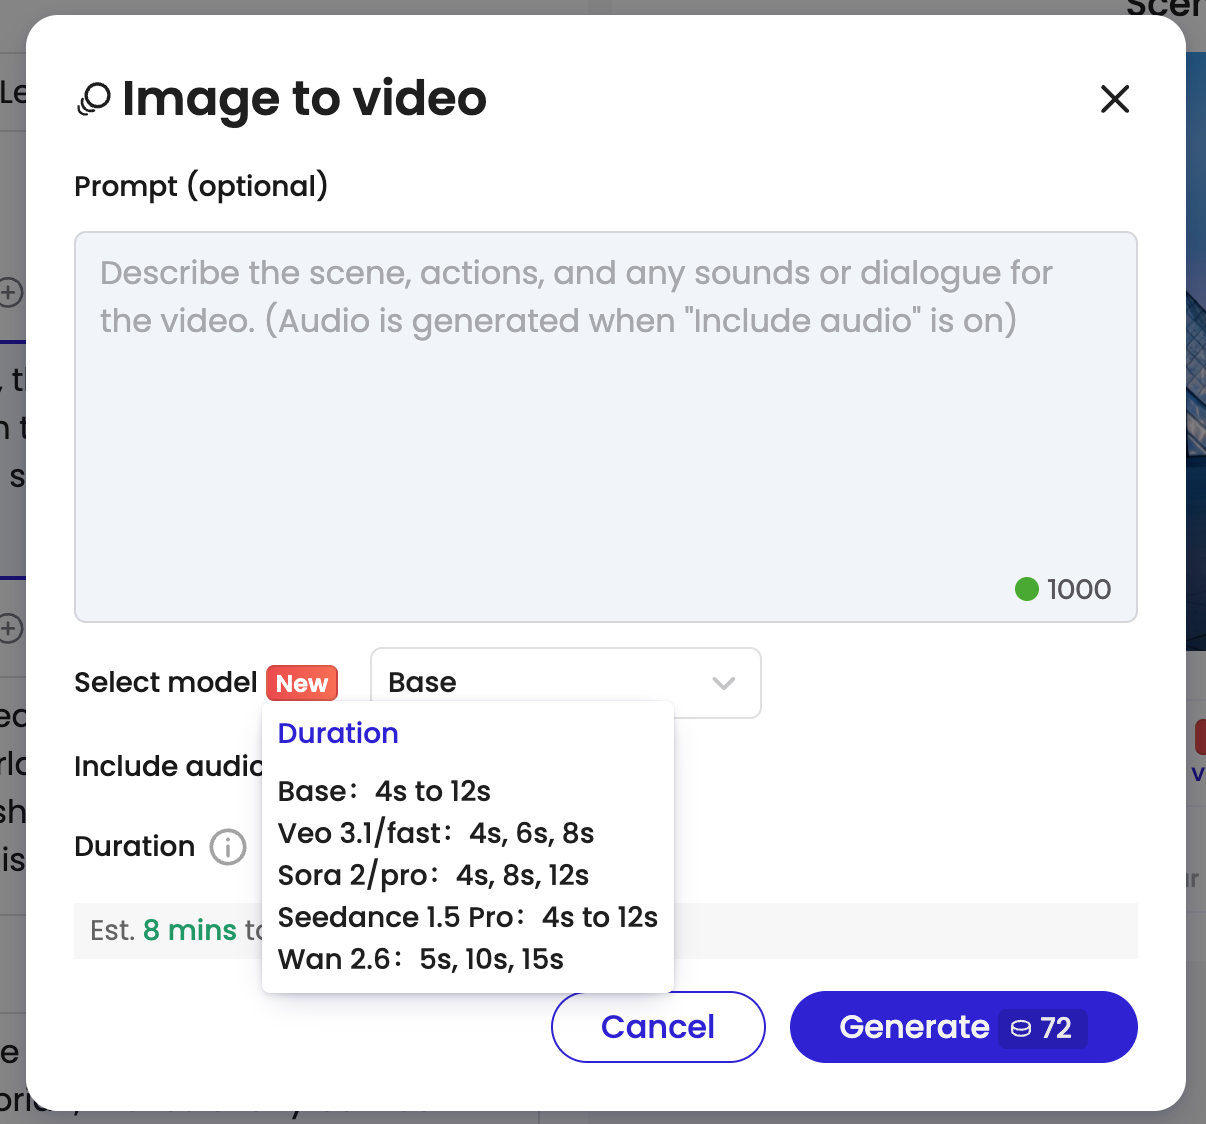Image resolution: width=1206 pixels, height=1124 pixels.
Task: Click the credits coin icon on Generate
Action: [x=1020, y=1028]
